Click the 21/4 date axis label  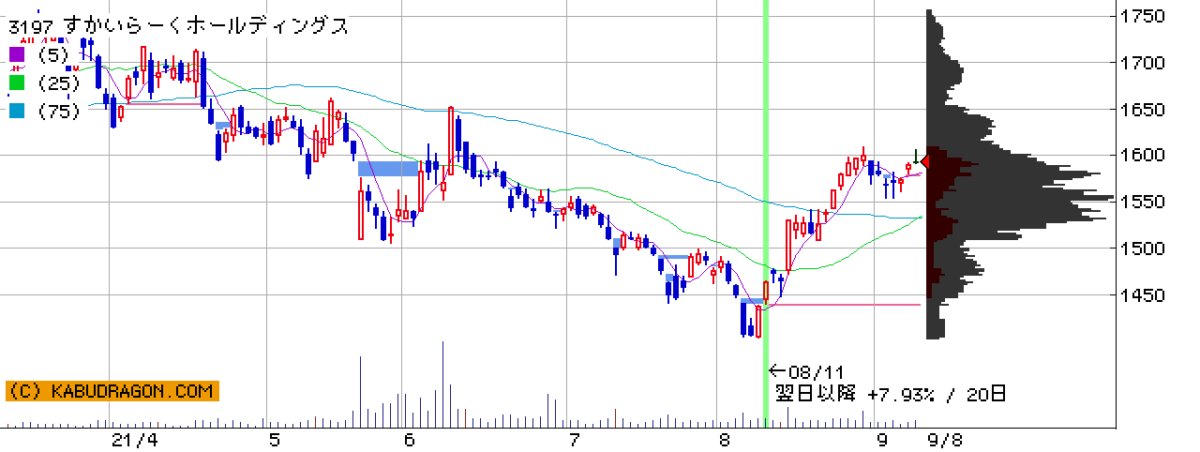pyautogui.click(x=134, y=440)
